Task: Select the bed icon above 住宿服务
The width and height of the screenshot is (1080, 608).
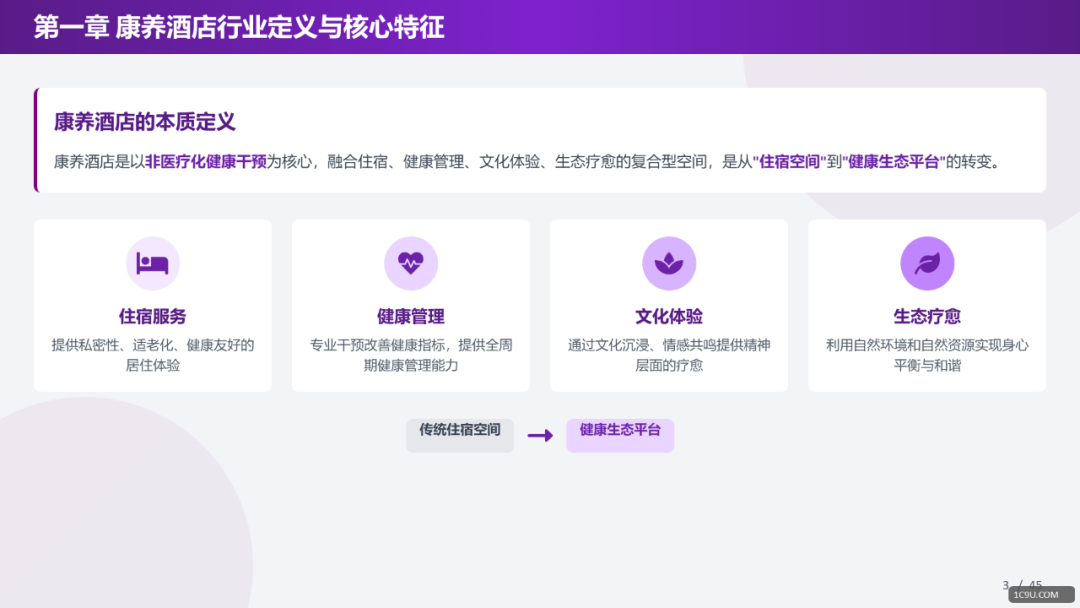Action: point(152,262)
